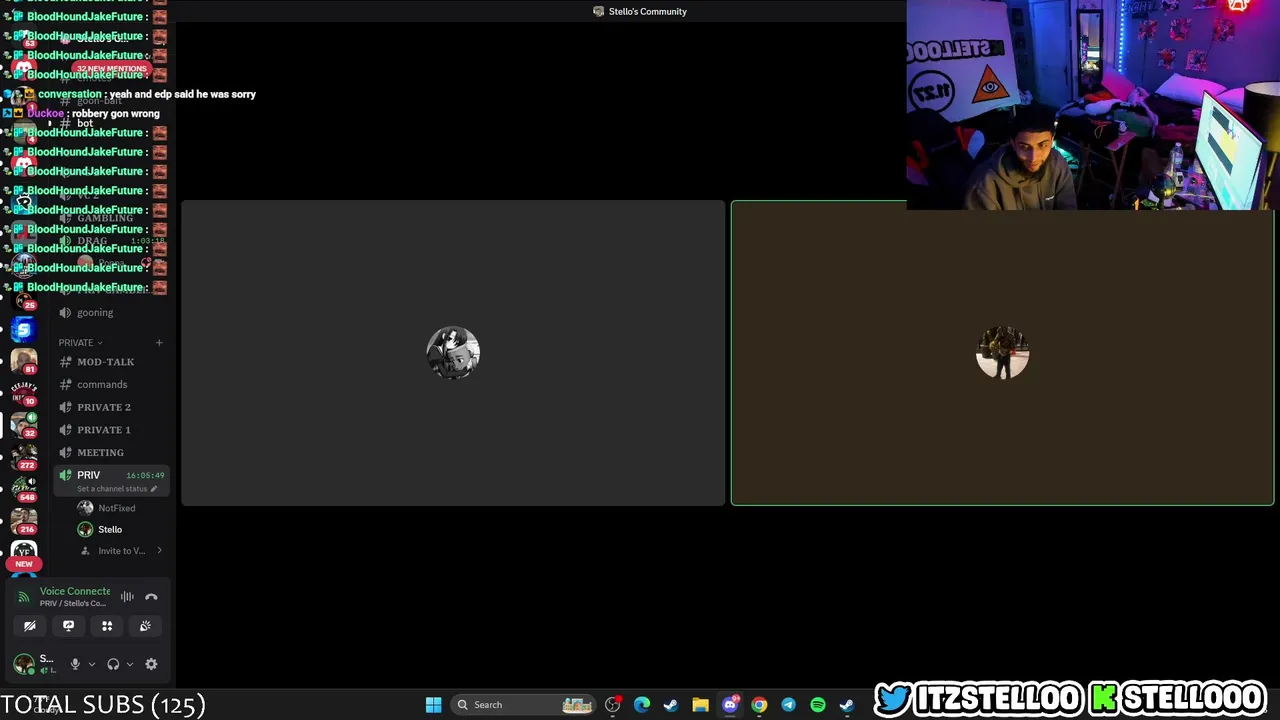This screenshot has width=1280, height=720.
Task: Click Stello's speaking video tile avatar
Action: tap(1002, 353)
